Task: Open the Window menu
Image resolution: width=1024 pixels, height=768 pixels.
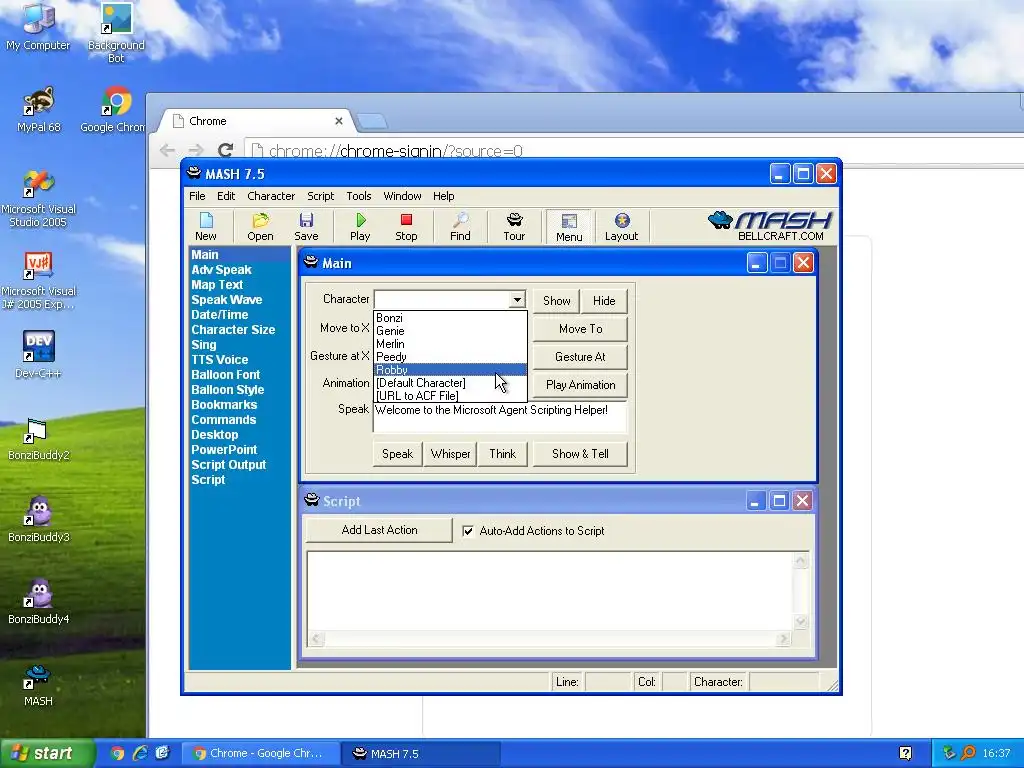Action: [402, 196]
